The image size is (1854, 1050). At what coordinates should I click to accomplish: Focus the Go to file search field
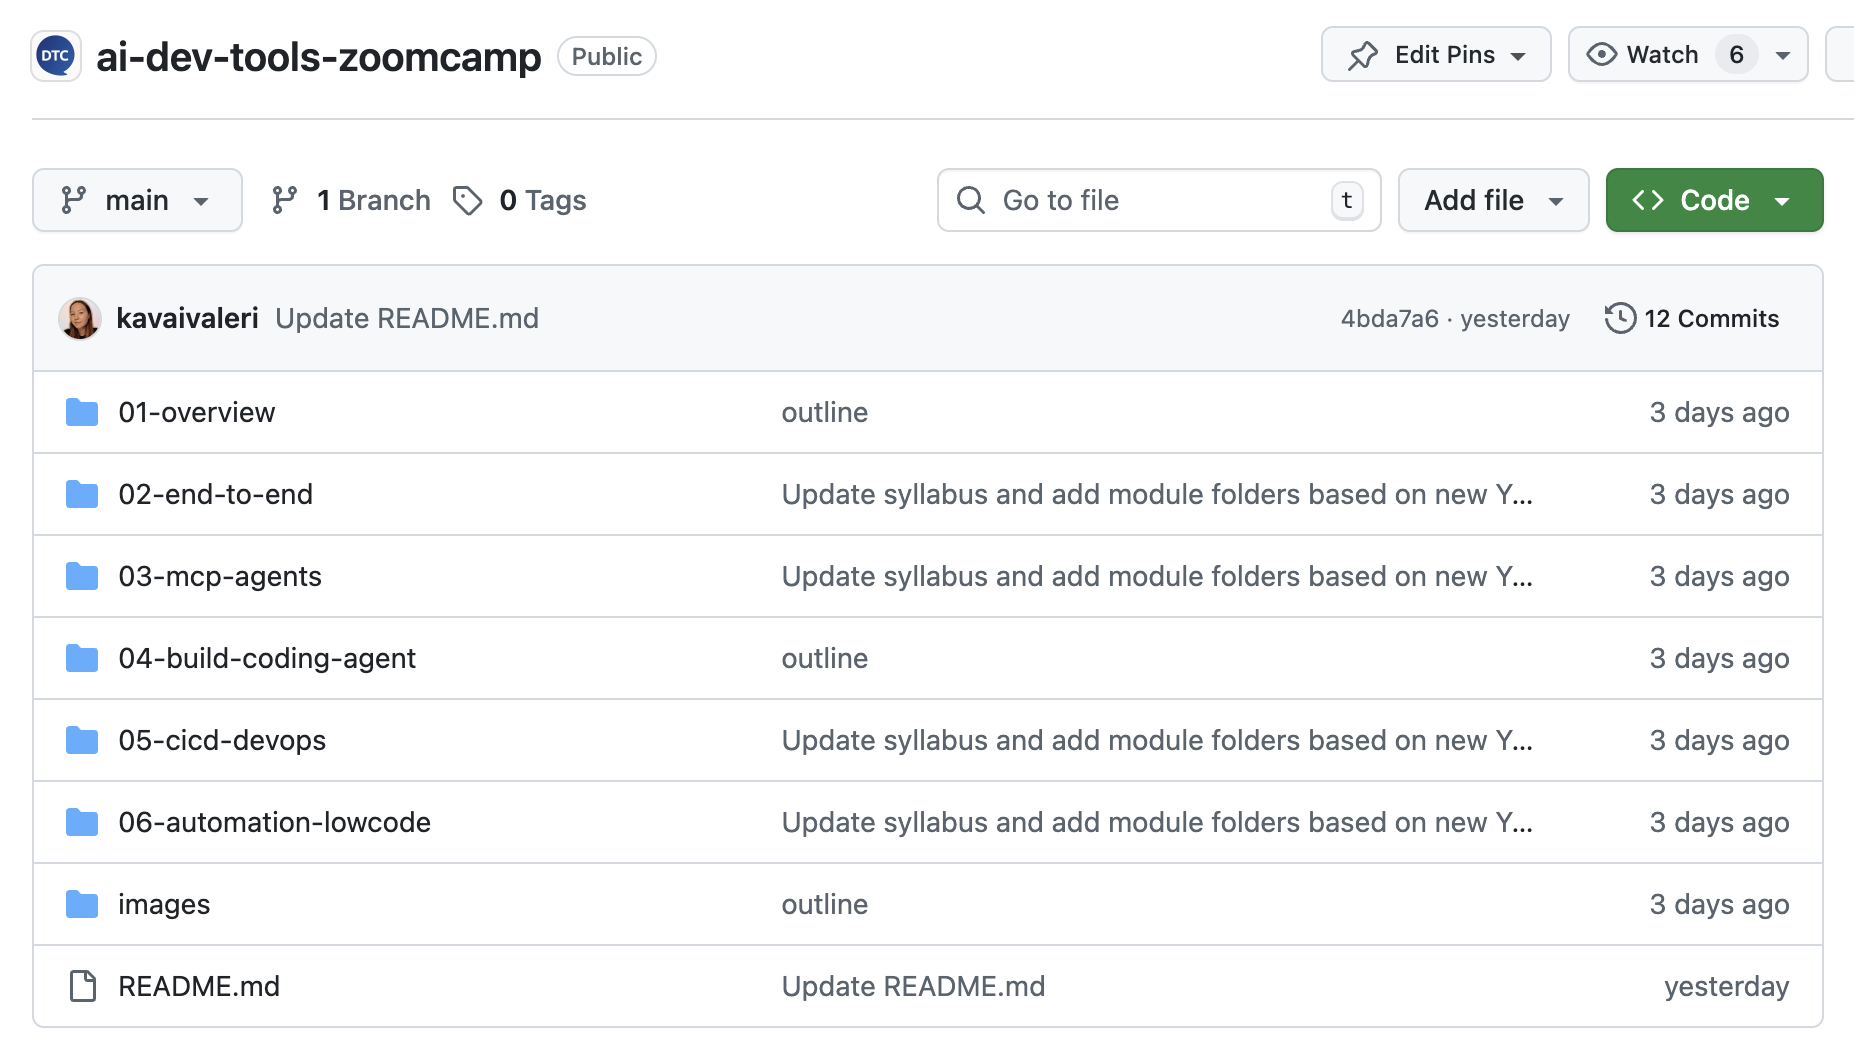click(1159, 200)
